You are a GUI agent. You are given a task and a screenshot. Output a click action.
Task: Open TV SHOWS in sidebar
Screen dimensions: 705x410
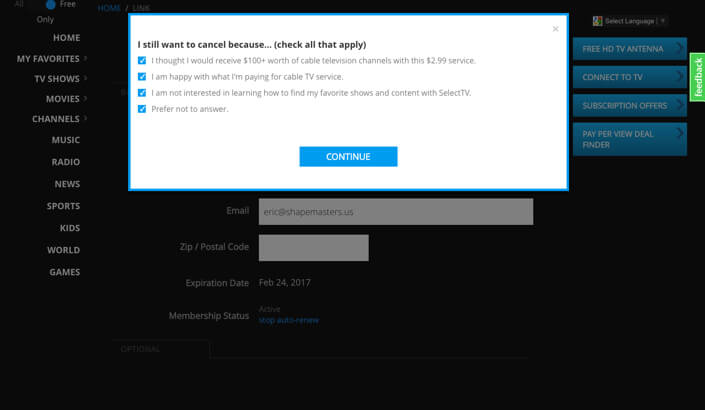click(57, 79)
